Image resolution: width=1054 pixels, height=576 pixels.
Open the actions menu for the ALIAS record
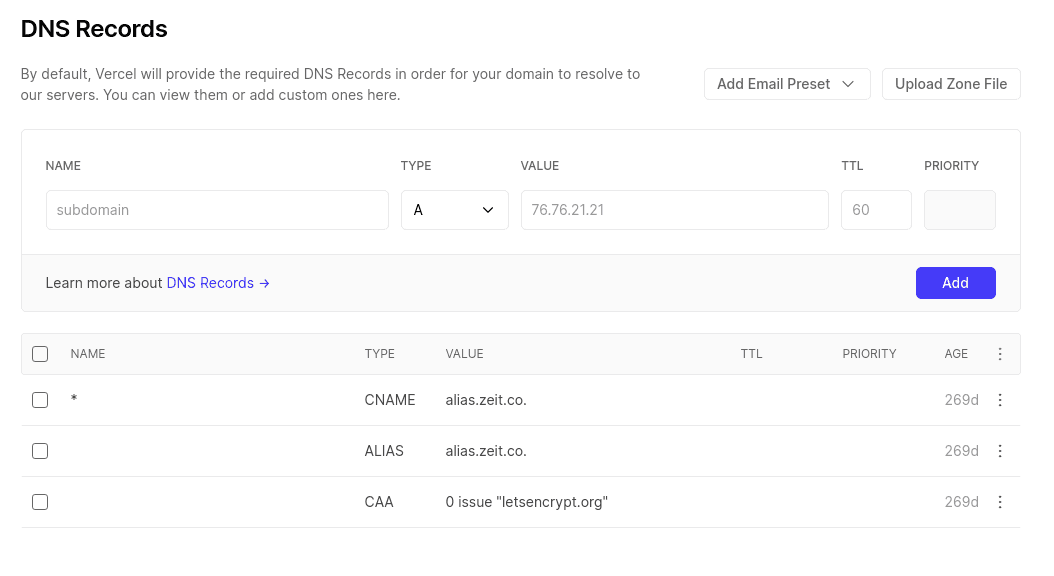tap(1000, 451)
